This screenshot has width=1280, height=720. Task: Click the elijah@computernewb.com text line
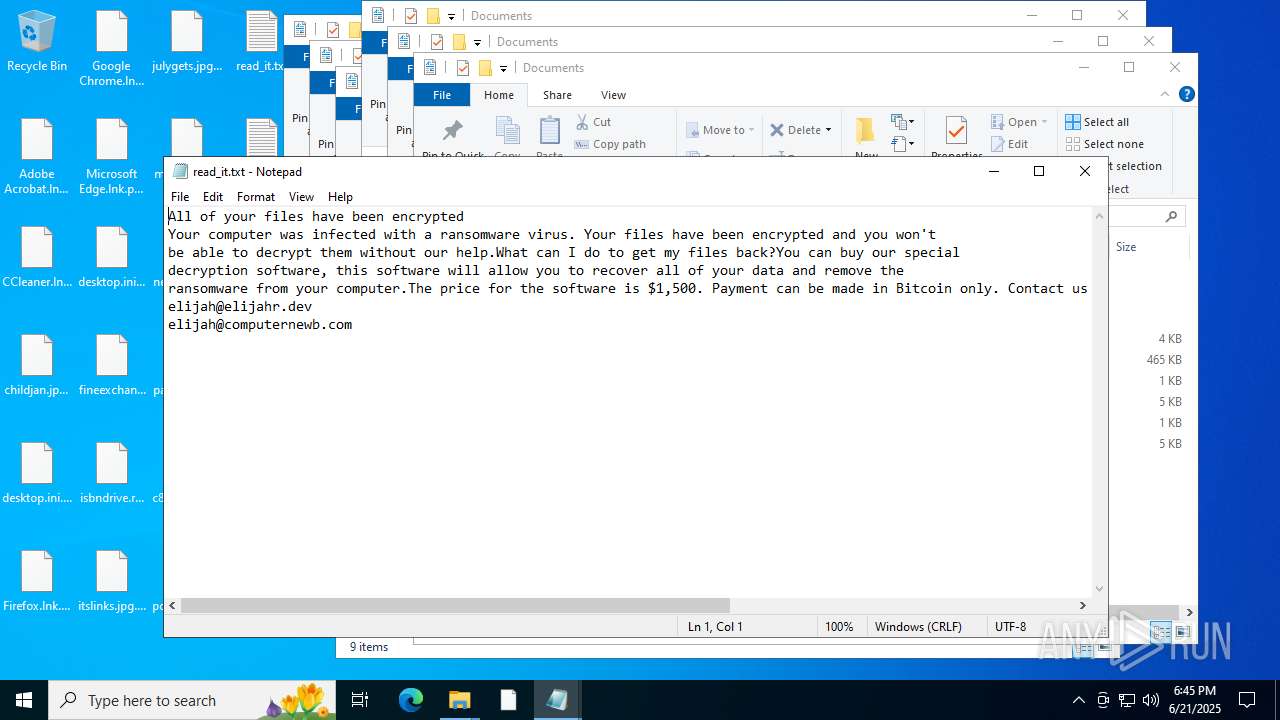(260, 324)
